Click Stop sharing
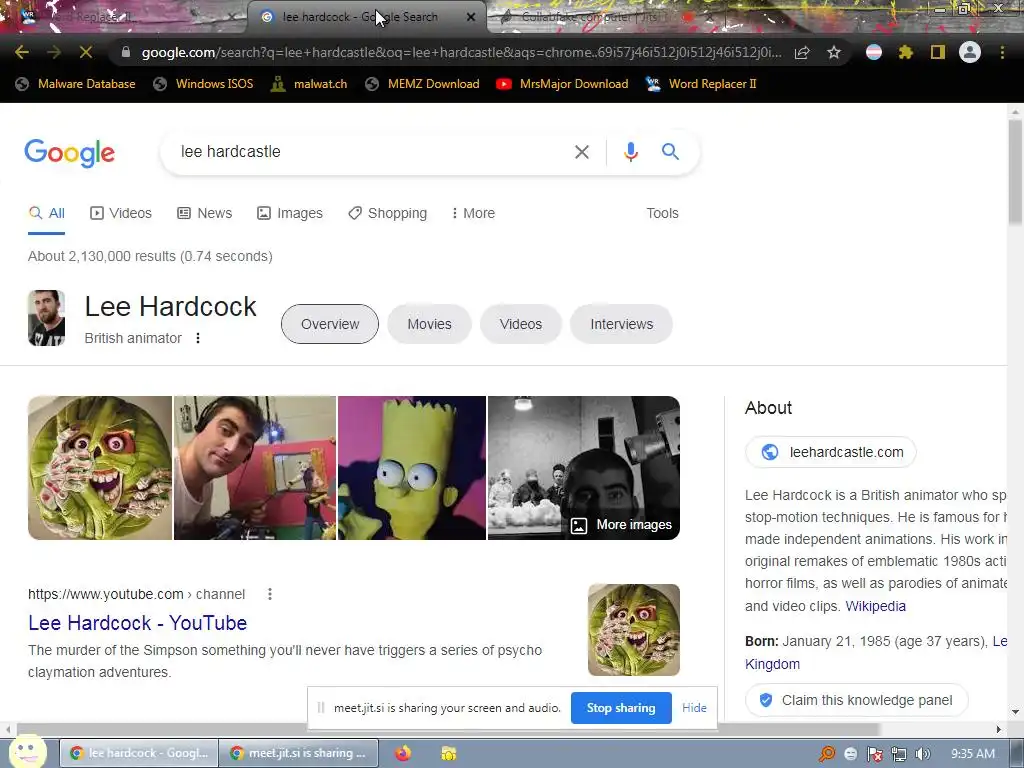1024x768 pixels. (x=620, y=708)
